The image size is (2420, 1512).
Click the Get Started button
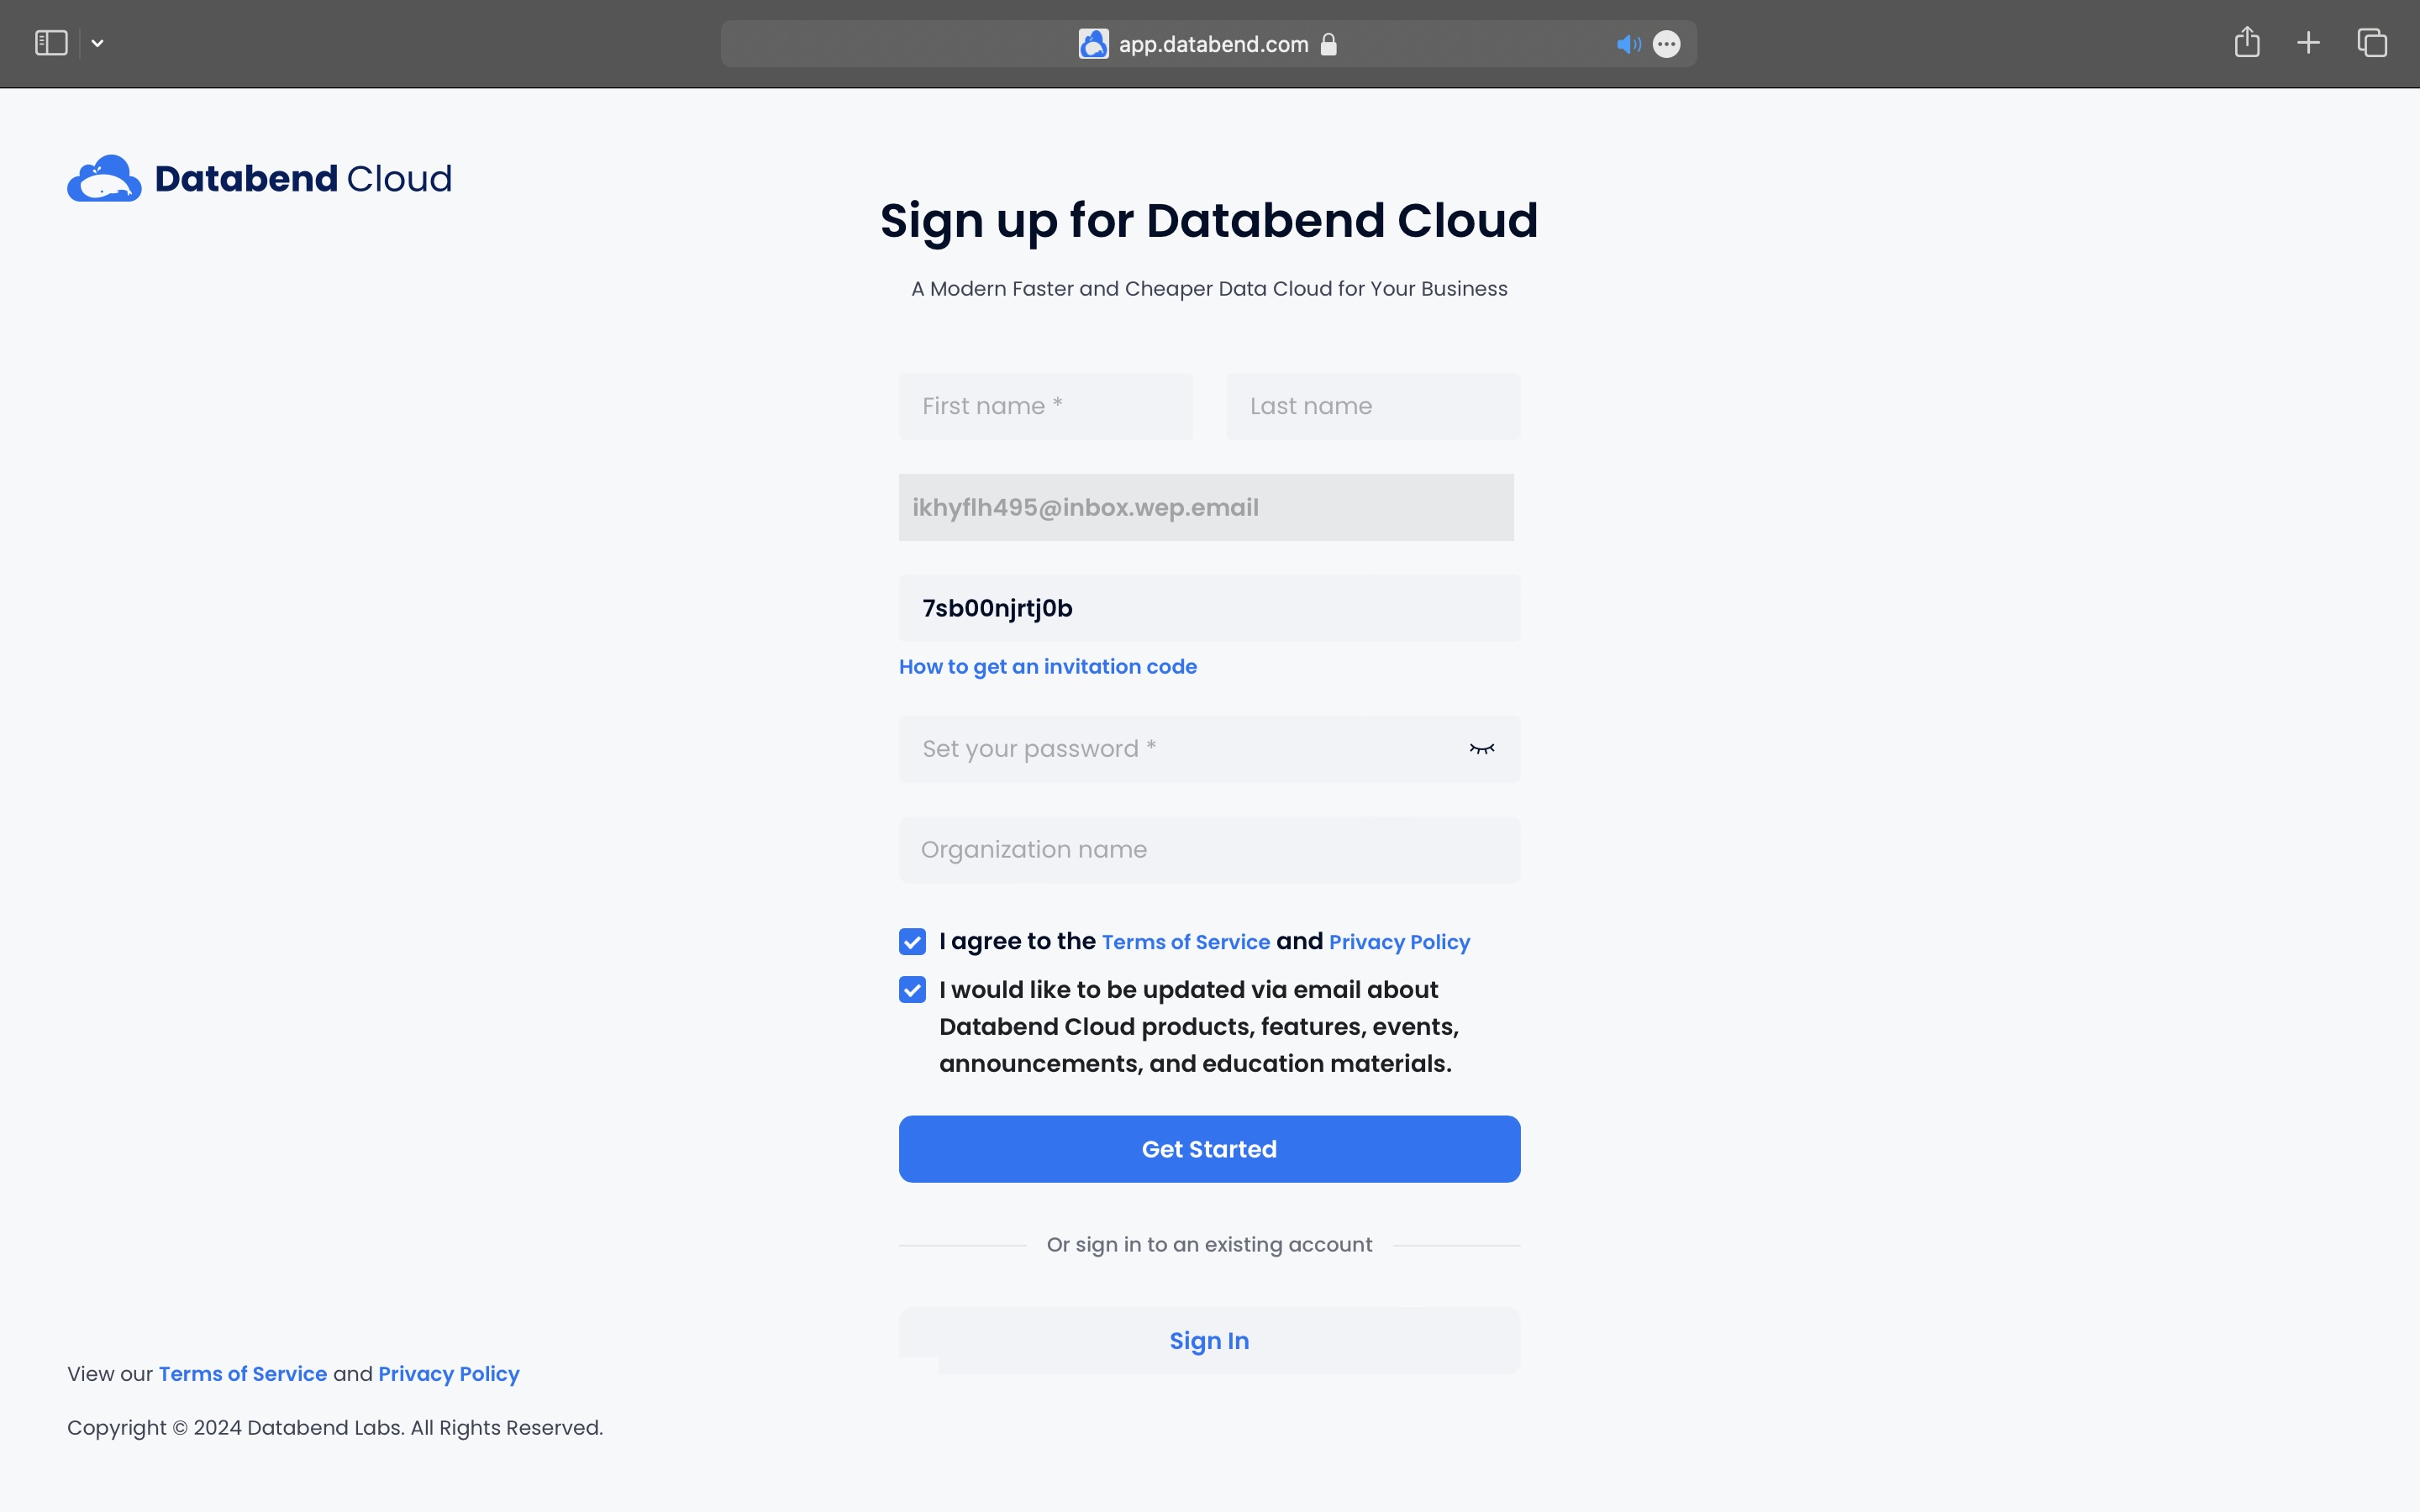click(1209, 1149)
